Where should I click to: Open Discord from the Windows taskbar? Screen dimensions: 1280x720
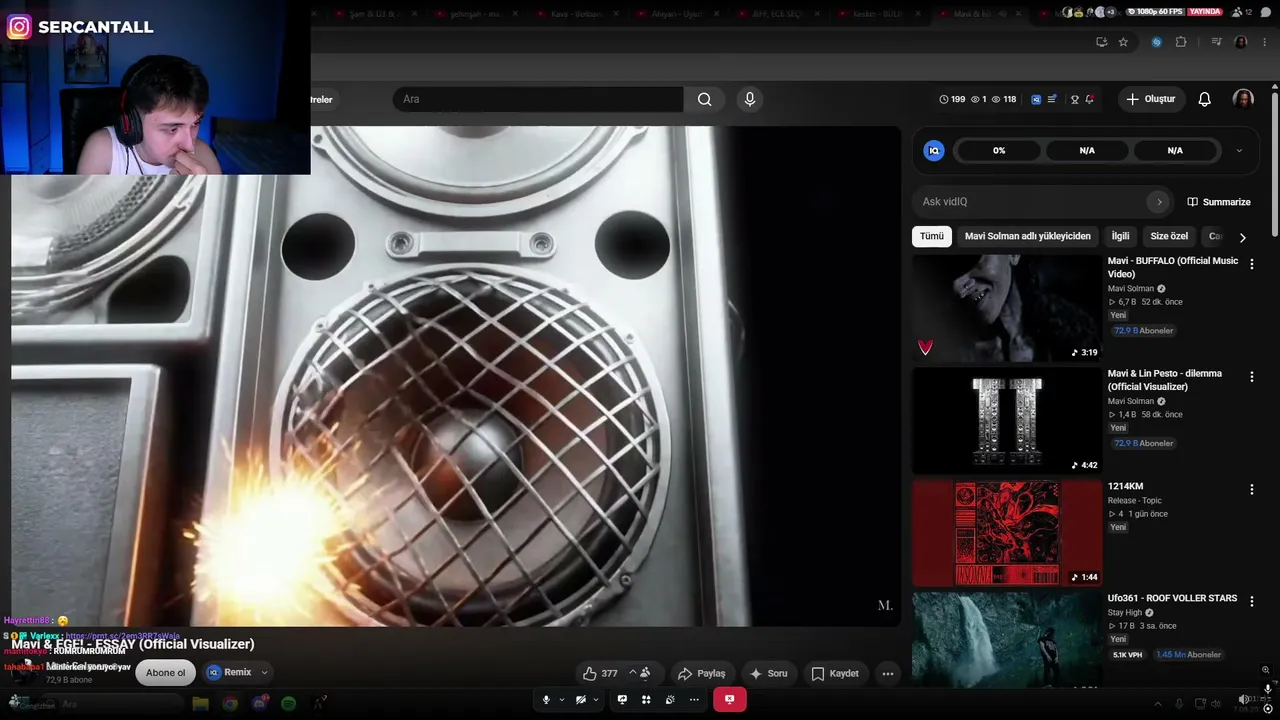tap(259, 704)
